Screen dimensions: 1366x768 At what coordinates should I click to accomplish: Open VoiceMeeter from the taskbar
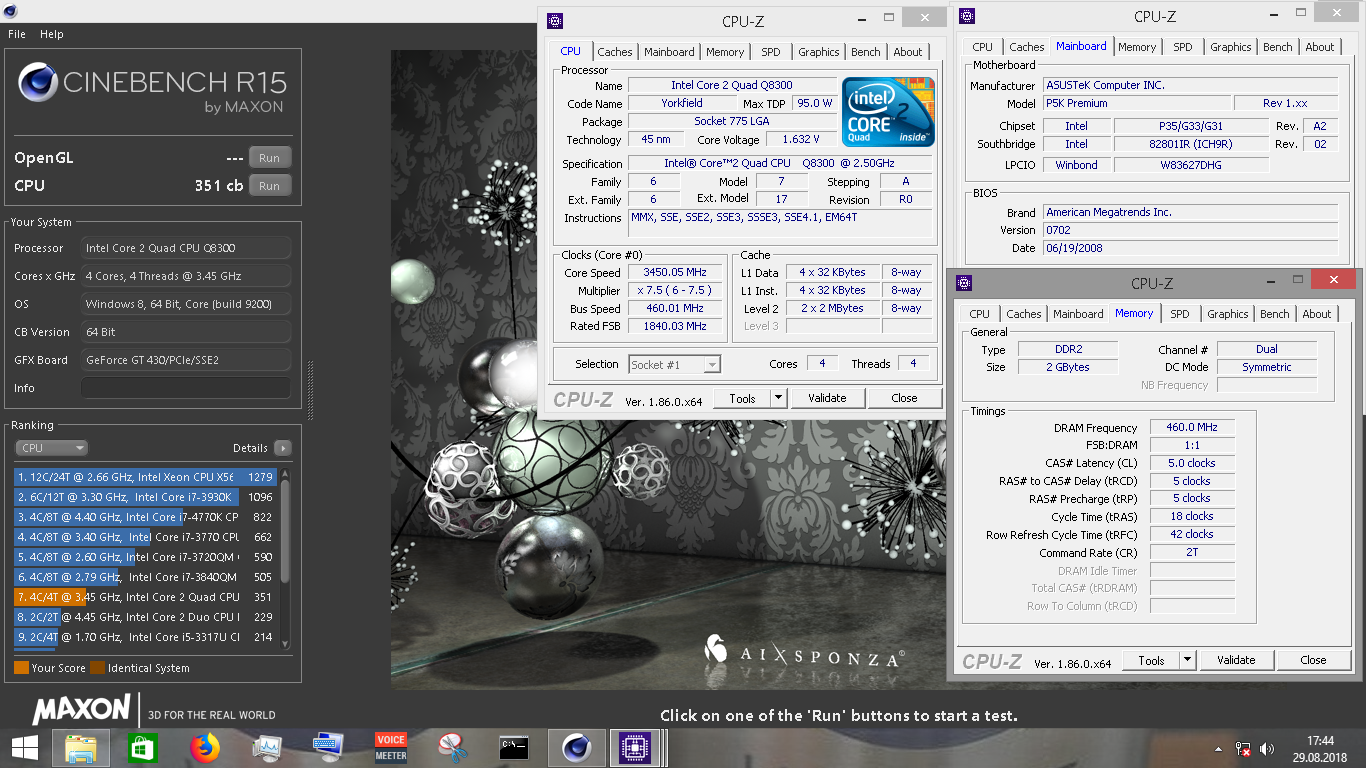[x=390, y=747]
